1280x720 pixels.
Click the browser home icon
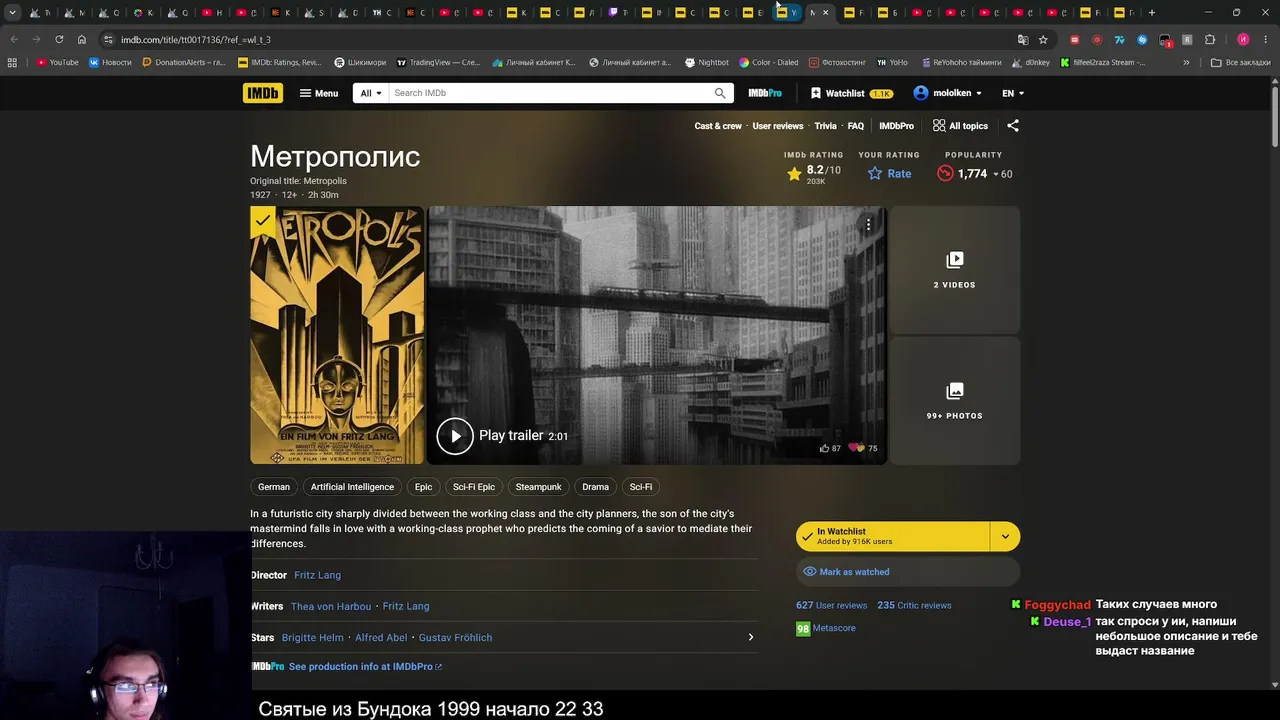coord(82,40)
